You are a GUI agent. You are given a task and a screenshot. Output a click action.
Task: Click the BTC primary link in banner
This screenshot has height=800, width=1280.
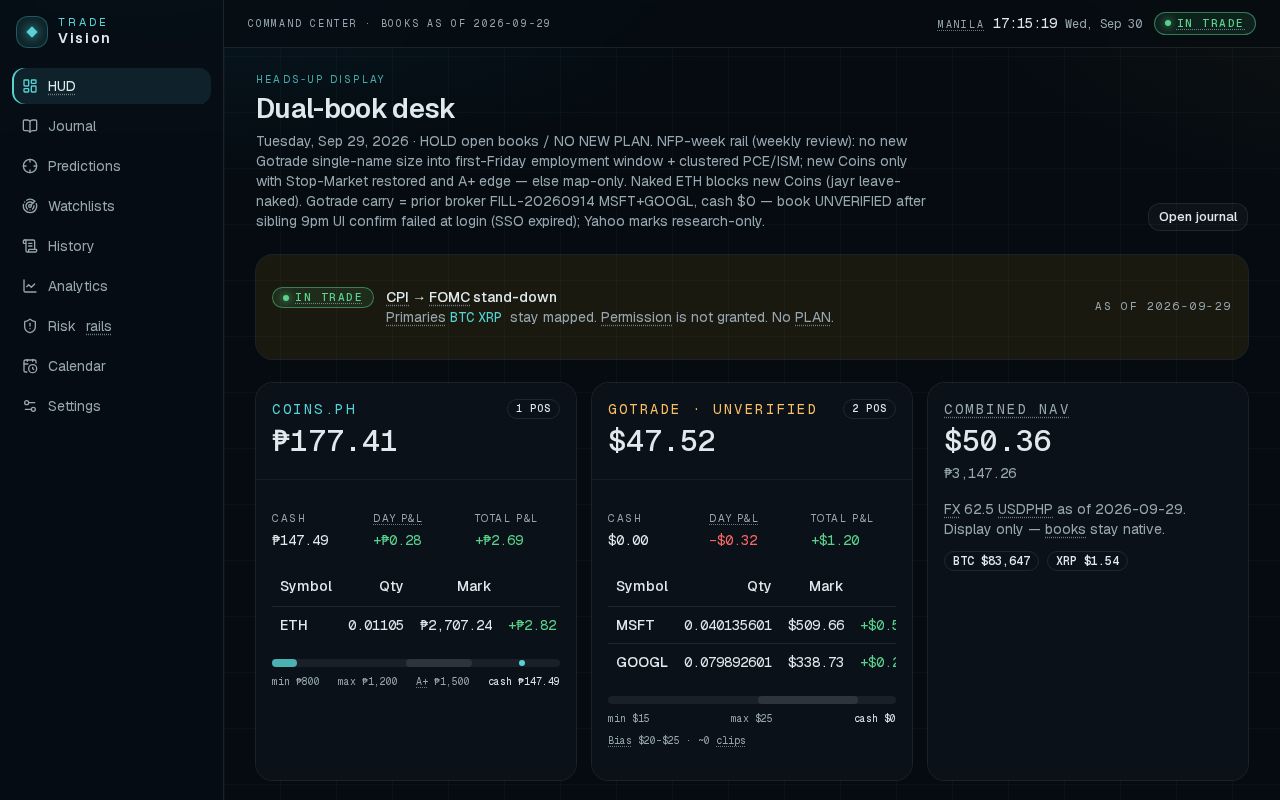coord(462,317)
